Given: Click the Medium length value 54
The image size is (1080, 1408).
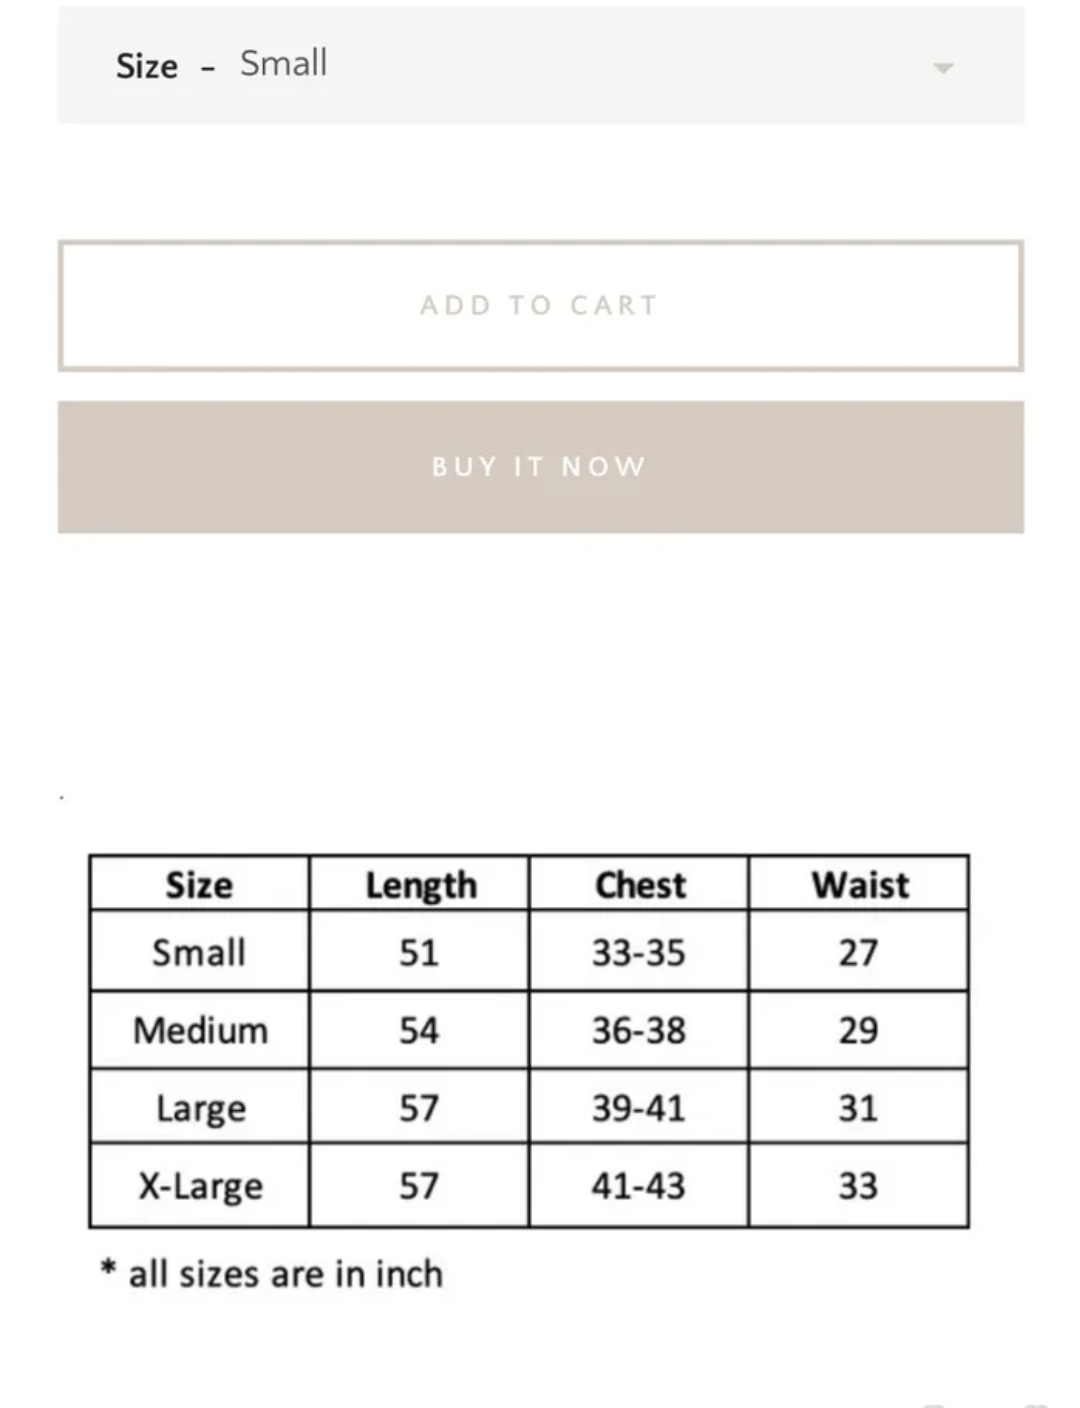Looking at the screenshot, I should pyautogui.click(x=419, y=1030).
